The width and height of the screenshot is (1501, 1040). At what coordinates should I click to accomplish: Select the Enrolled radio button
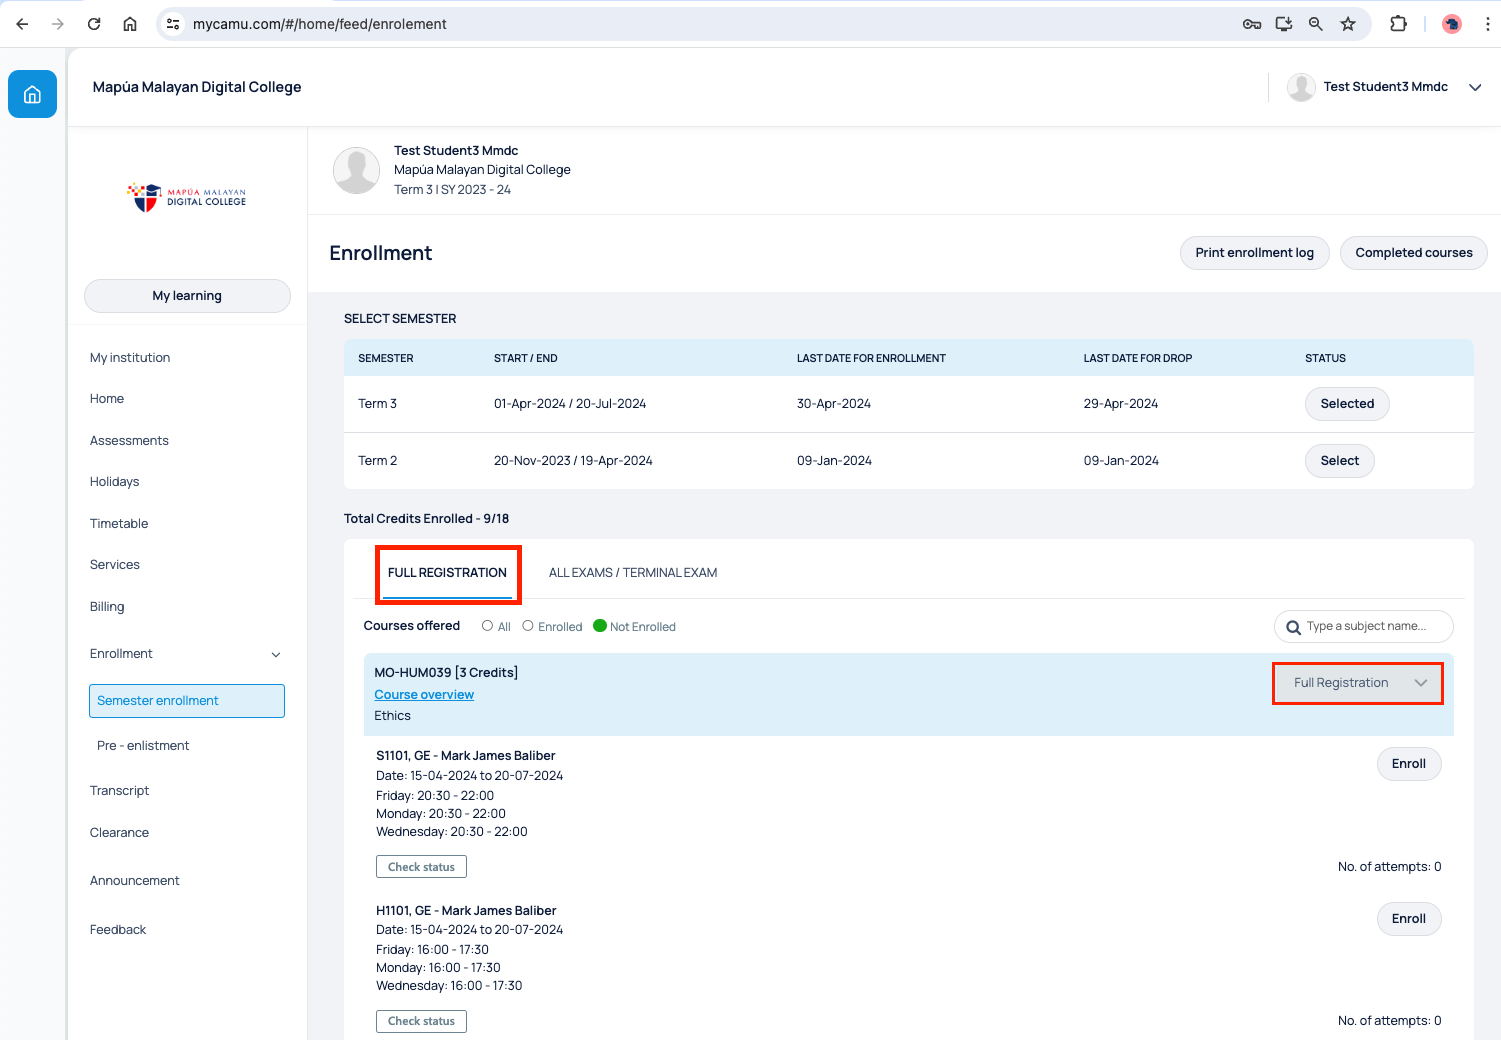click(528, 626)
